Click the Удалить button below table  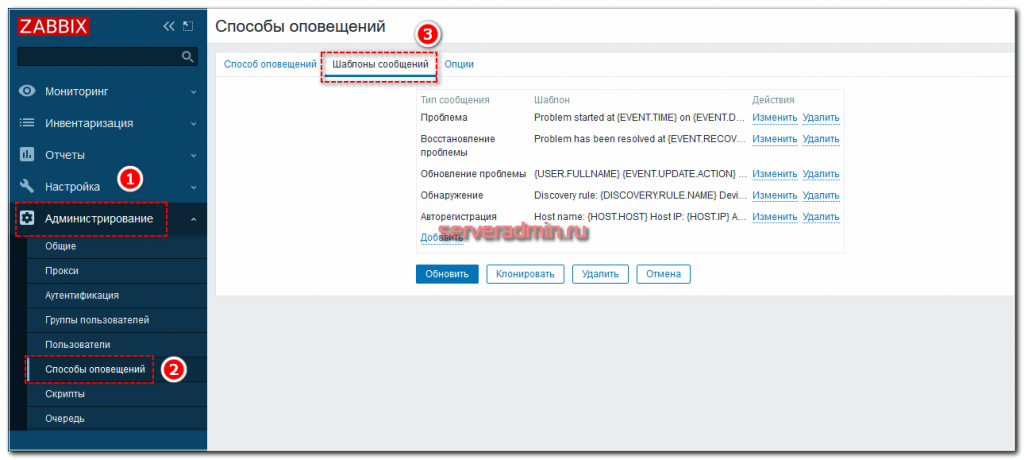click(600, 274)
